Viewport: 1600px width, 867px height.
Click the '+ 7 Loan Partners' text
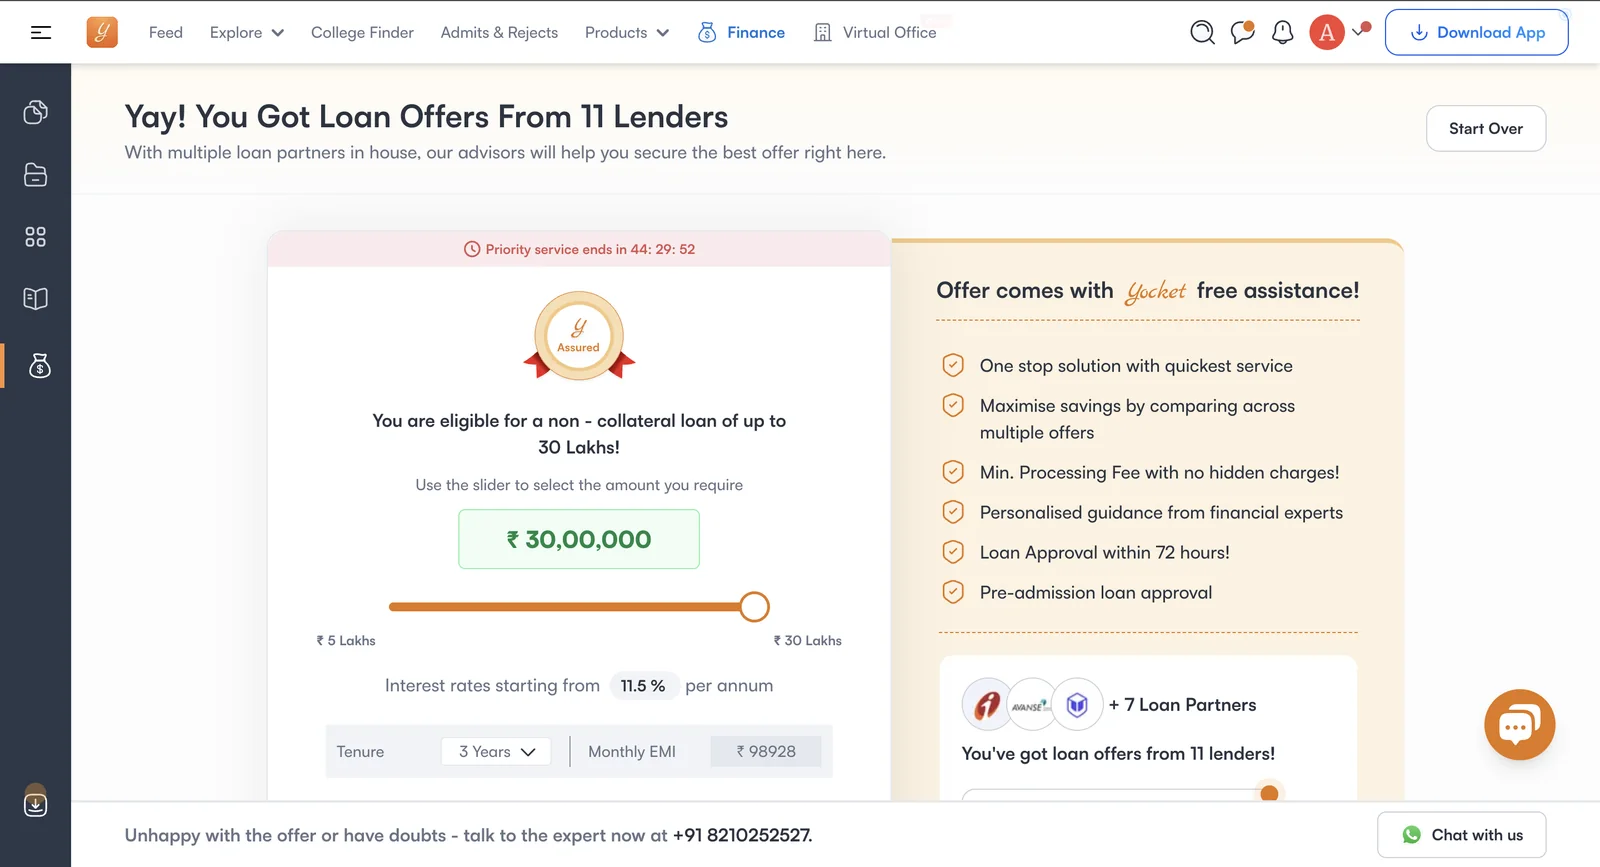click(x=1182, y=705)
